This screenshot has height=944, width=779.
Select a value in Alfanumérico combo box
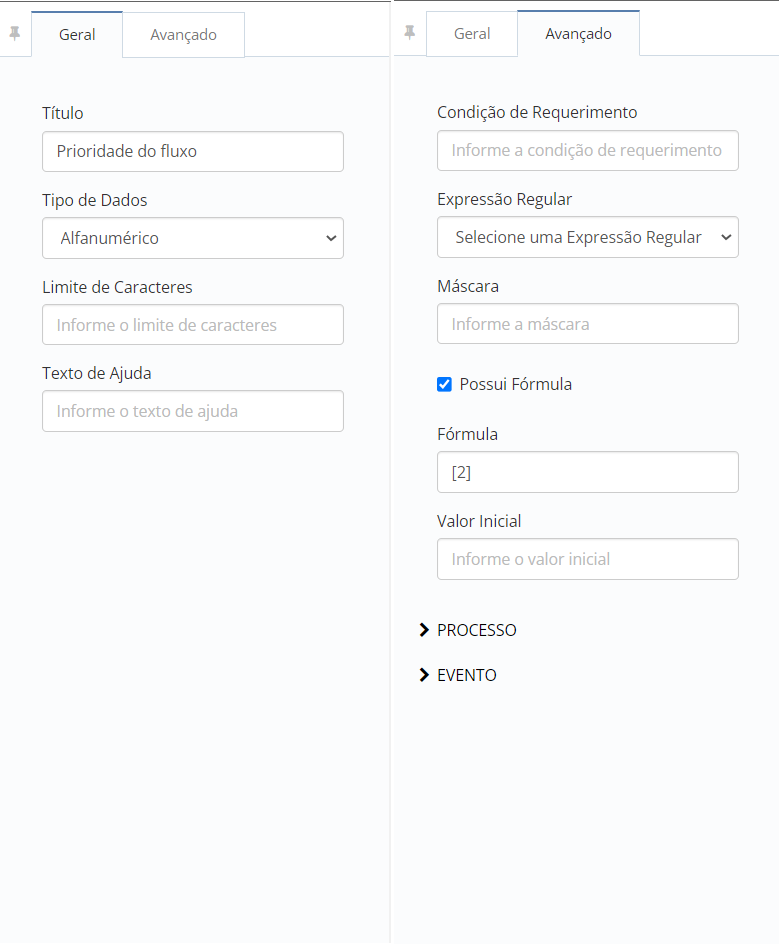[x=192, y=238]
